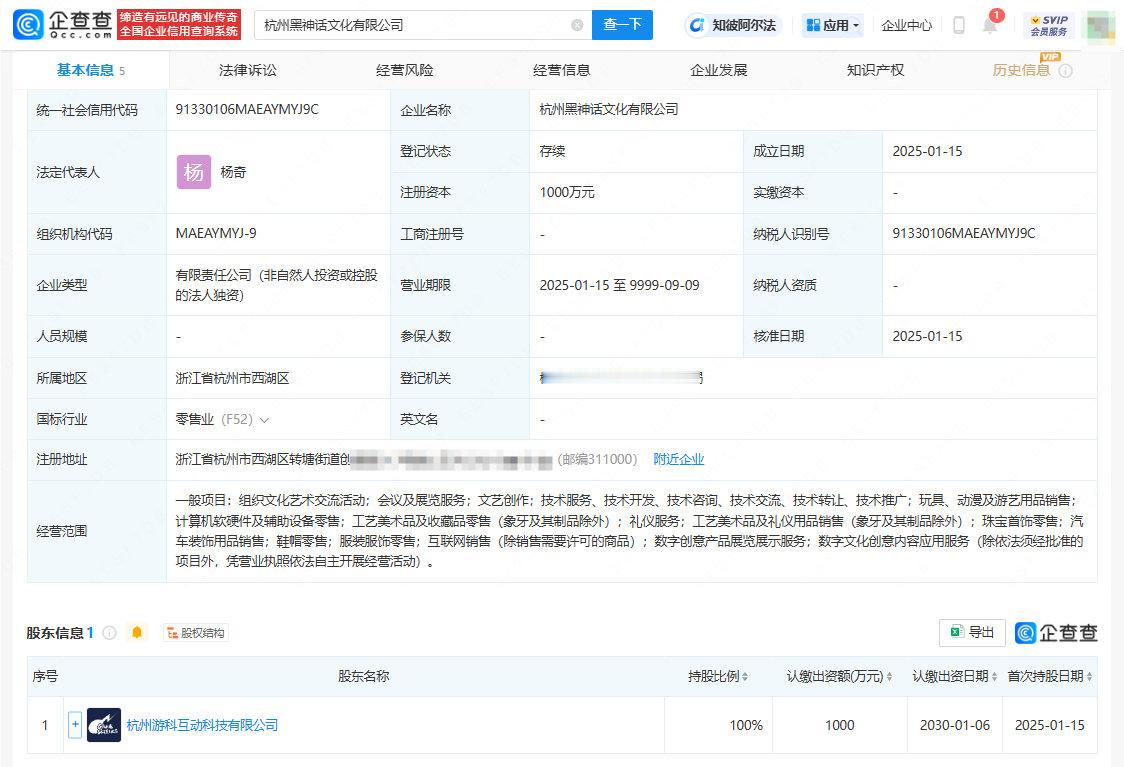Image resolution: width=1124 pixels, height=767 pixels.
Task: Open 股权结构 chart
Action: point(196,633)
